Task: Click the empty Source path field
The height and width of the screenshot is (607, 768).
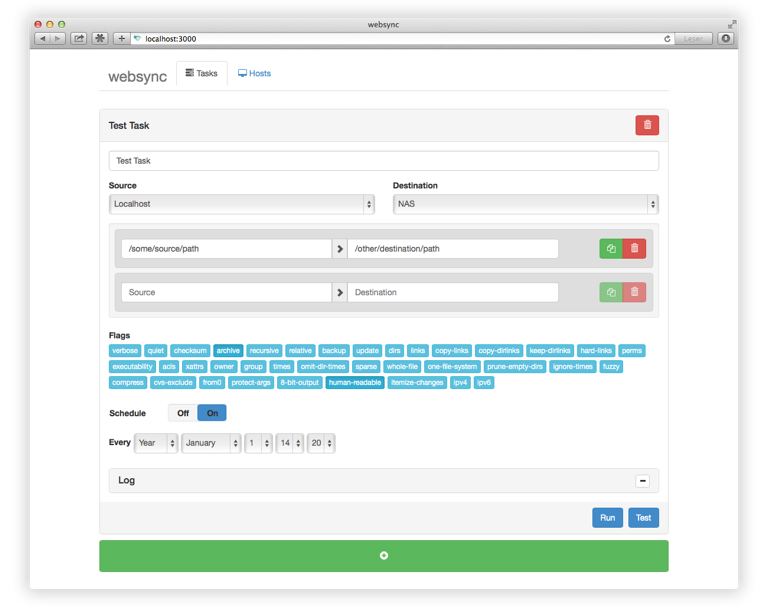Action: [227, 292]
